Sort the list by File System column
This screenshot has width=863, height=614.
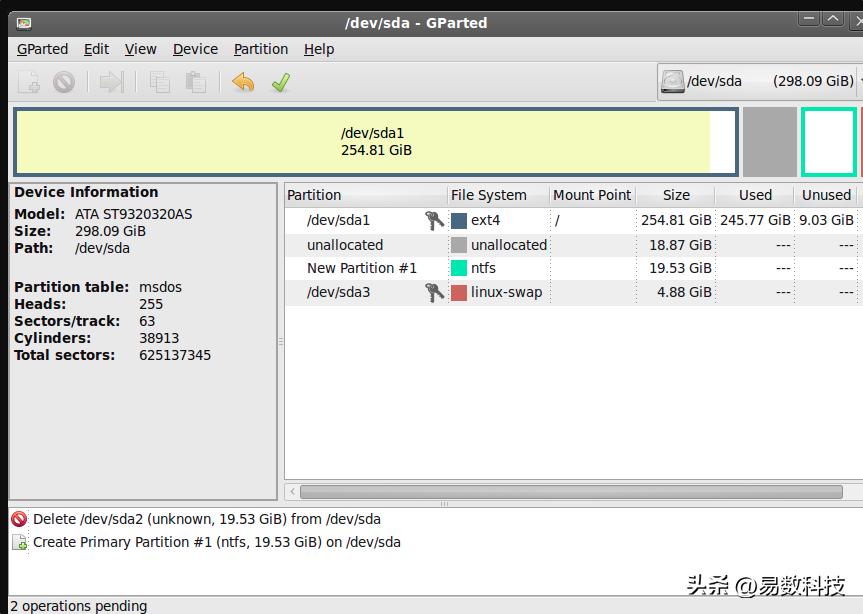point(488,195)
